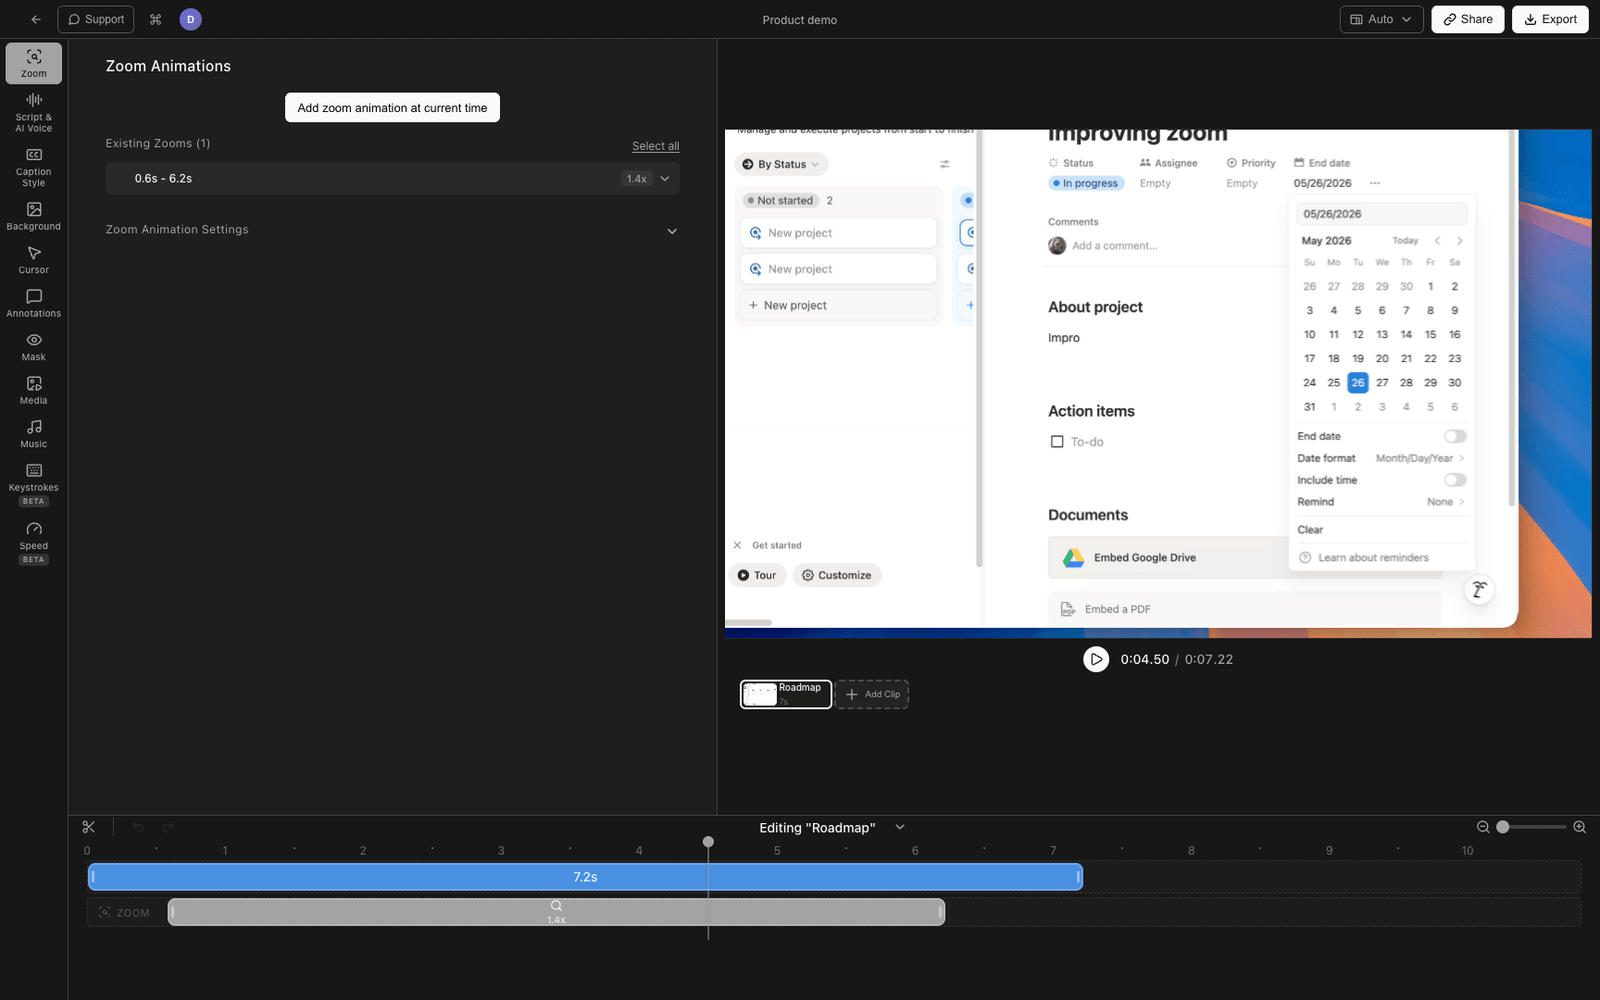Toggle Include time switch
The height and width of the screenshot is (1000, 1600).
point(1455,480)
